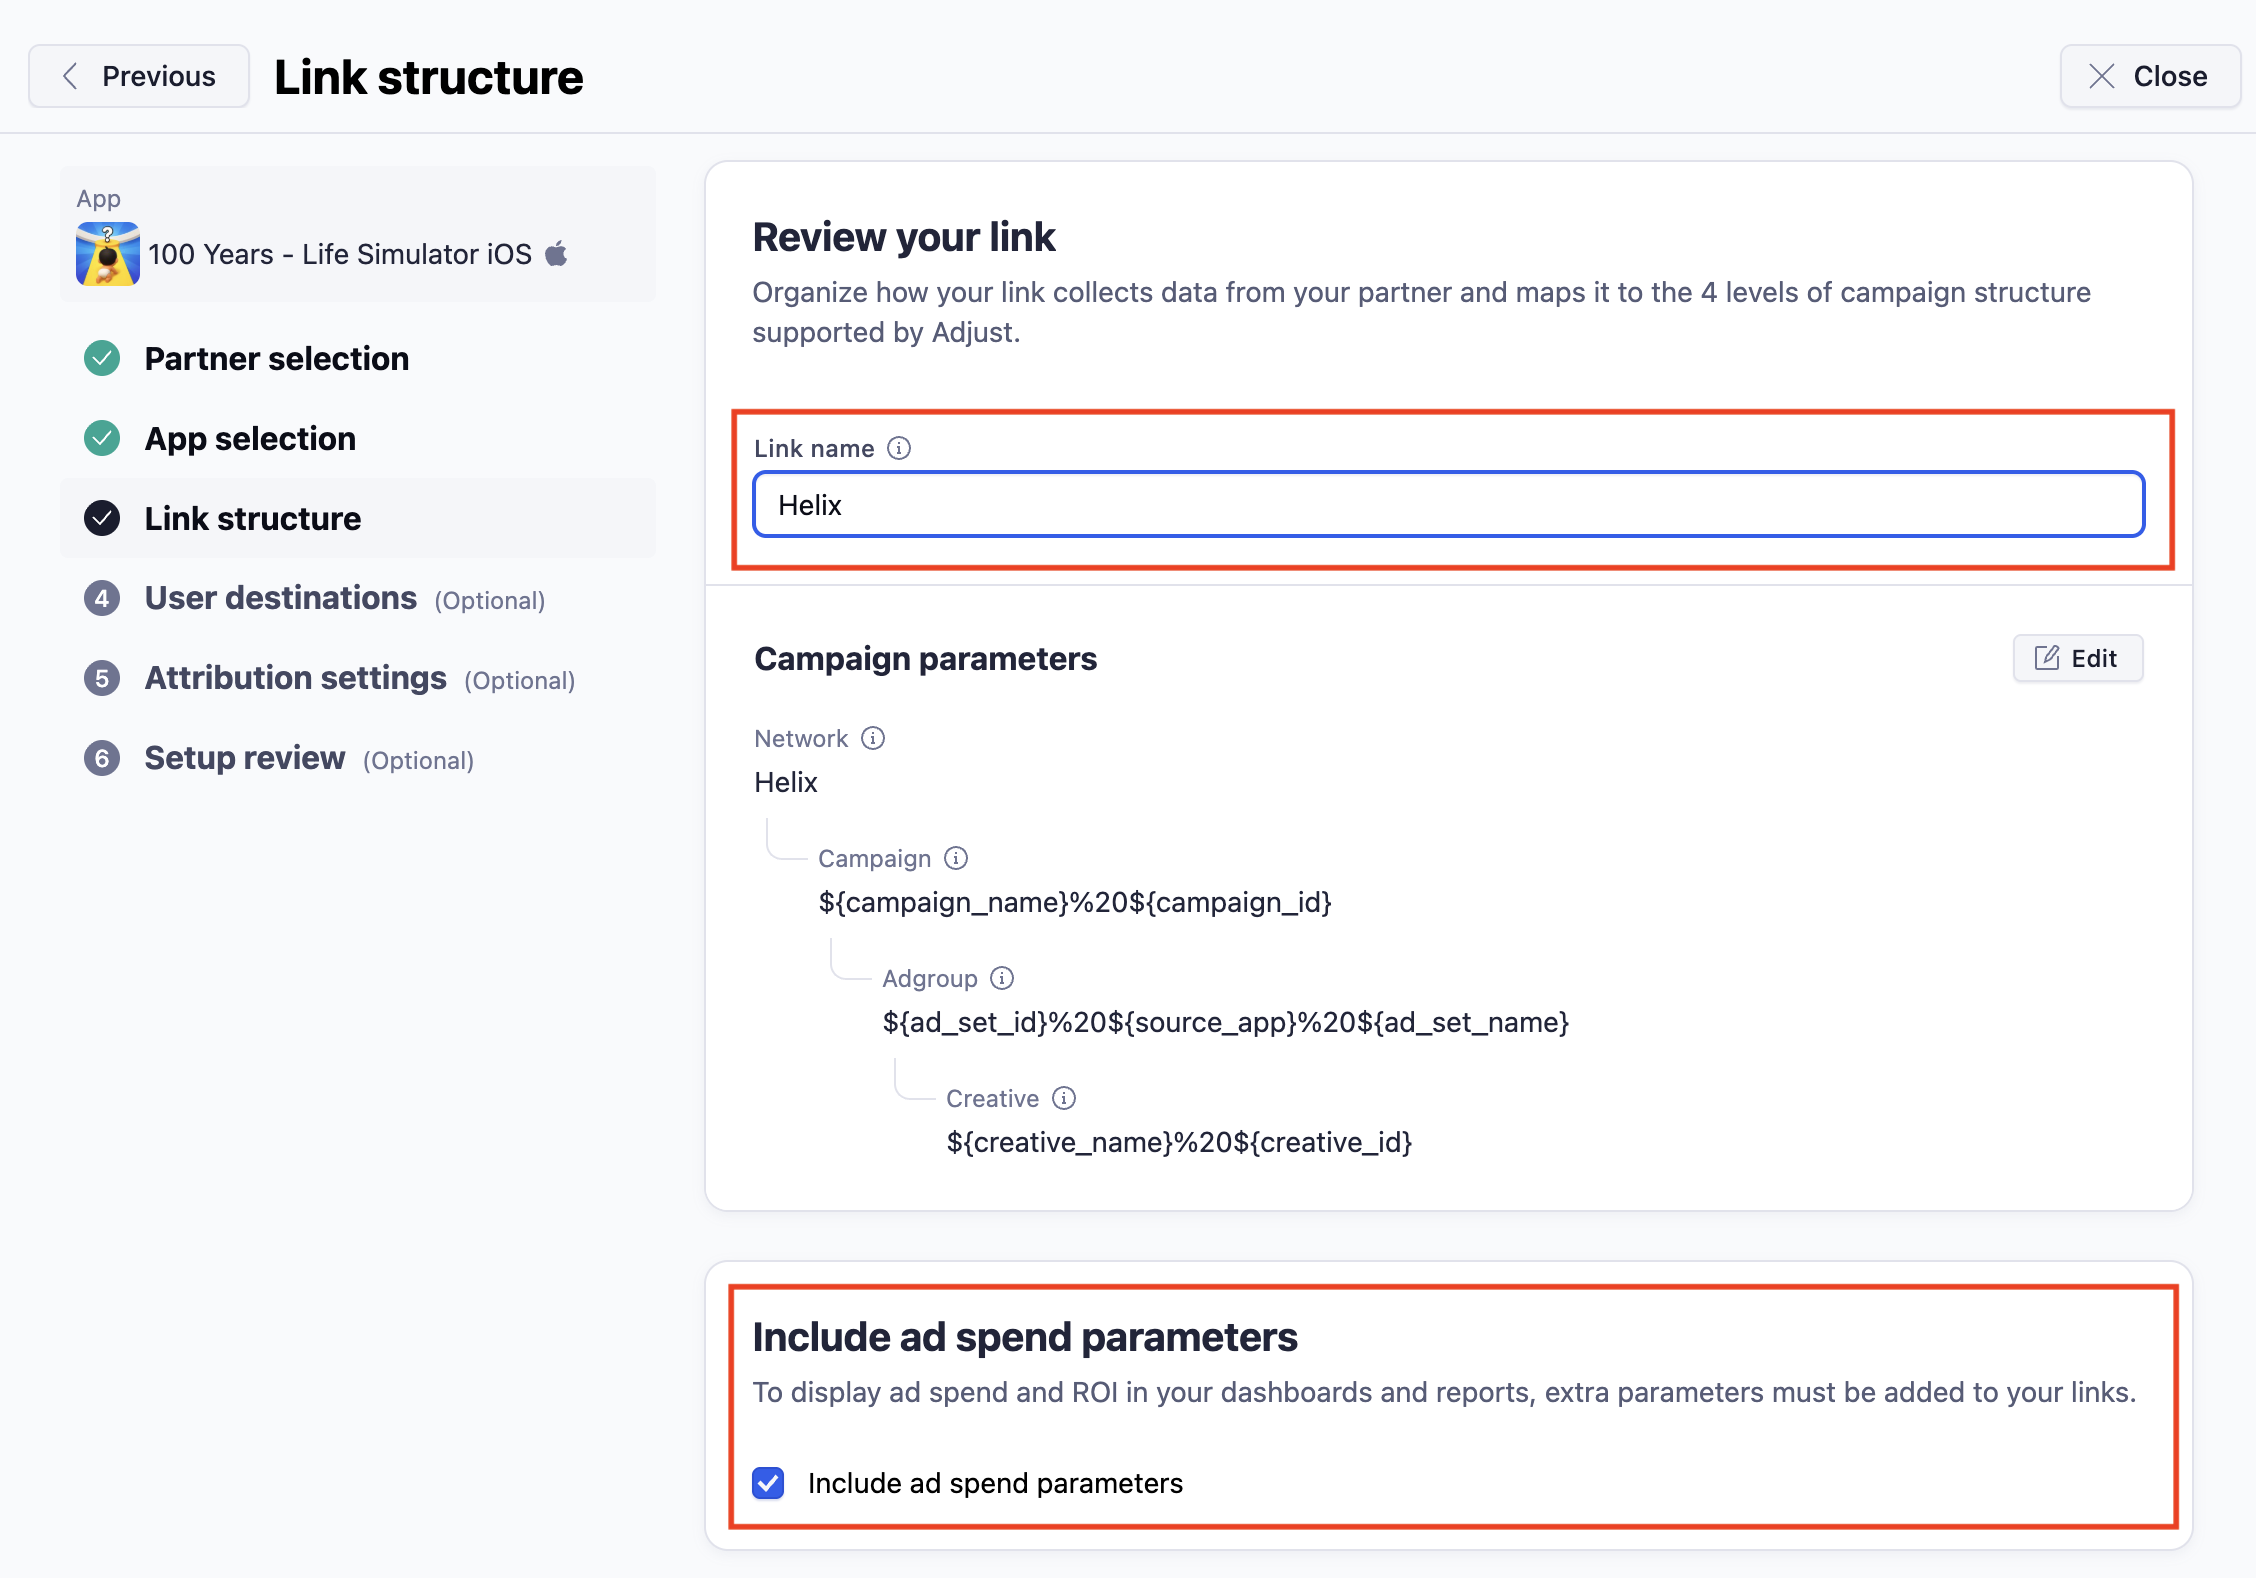
Task: Click the Adgroup info icon
Action: (1002, 978)
